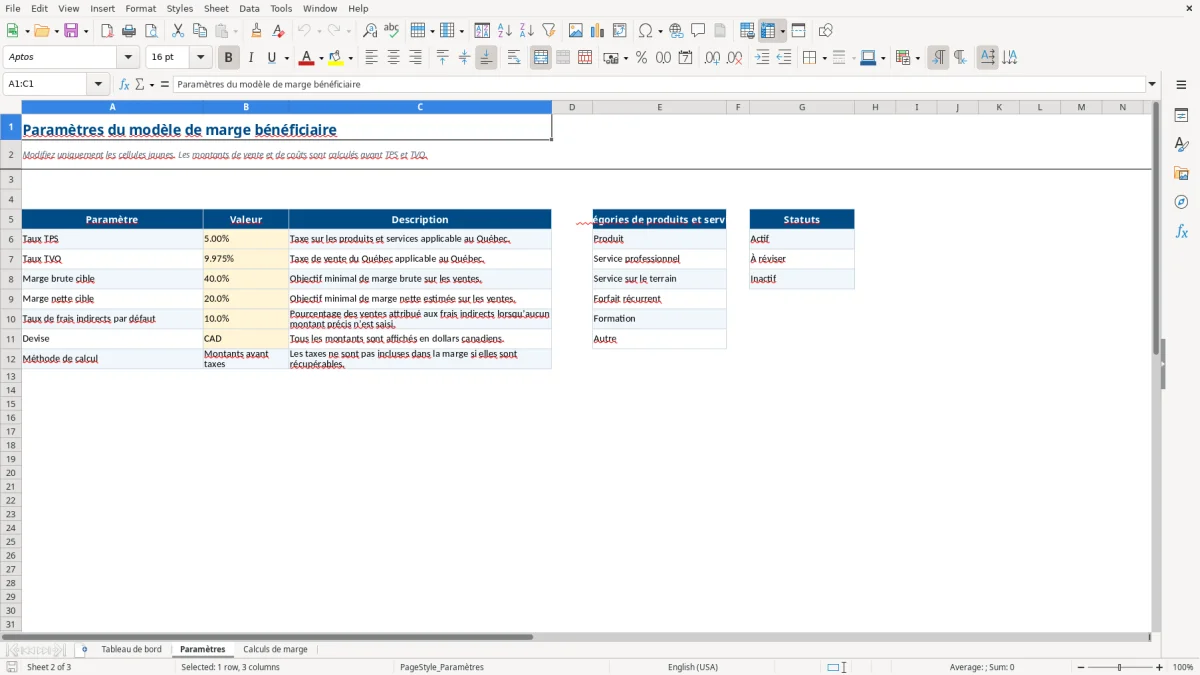
Task: Center the cell text horizontally
Action: pyautogui.click(x=394, y=58)
